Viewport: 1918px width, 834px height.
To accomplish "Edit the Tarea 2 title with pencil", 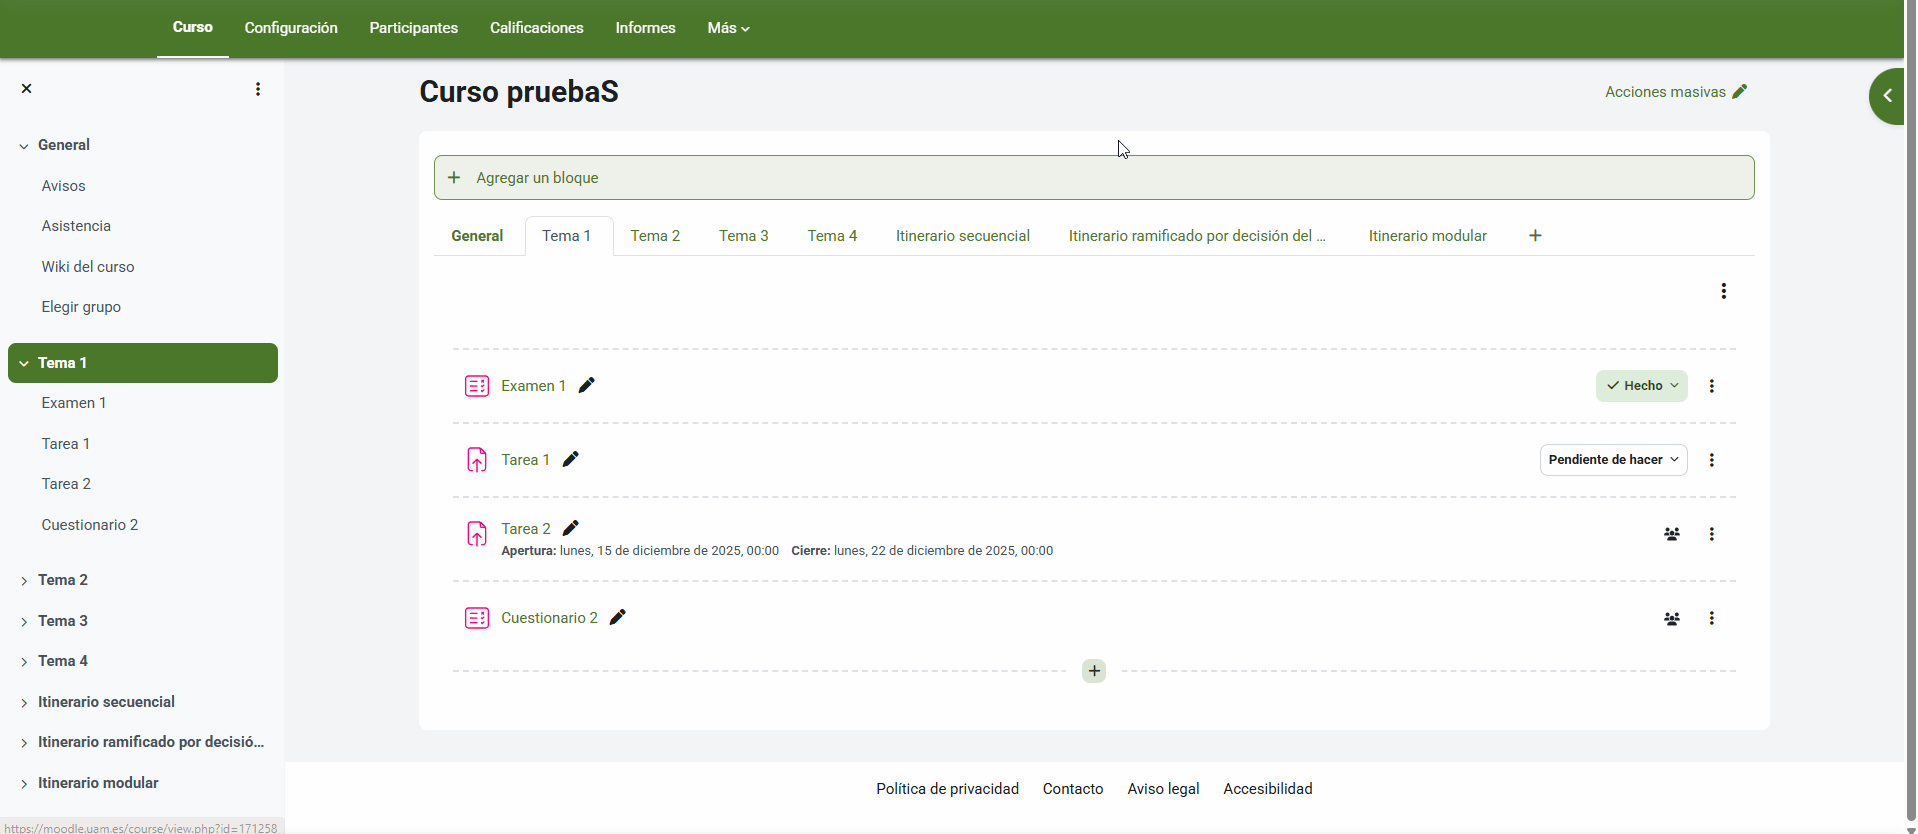I will [x=571, y=528].
